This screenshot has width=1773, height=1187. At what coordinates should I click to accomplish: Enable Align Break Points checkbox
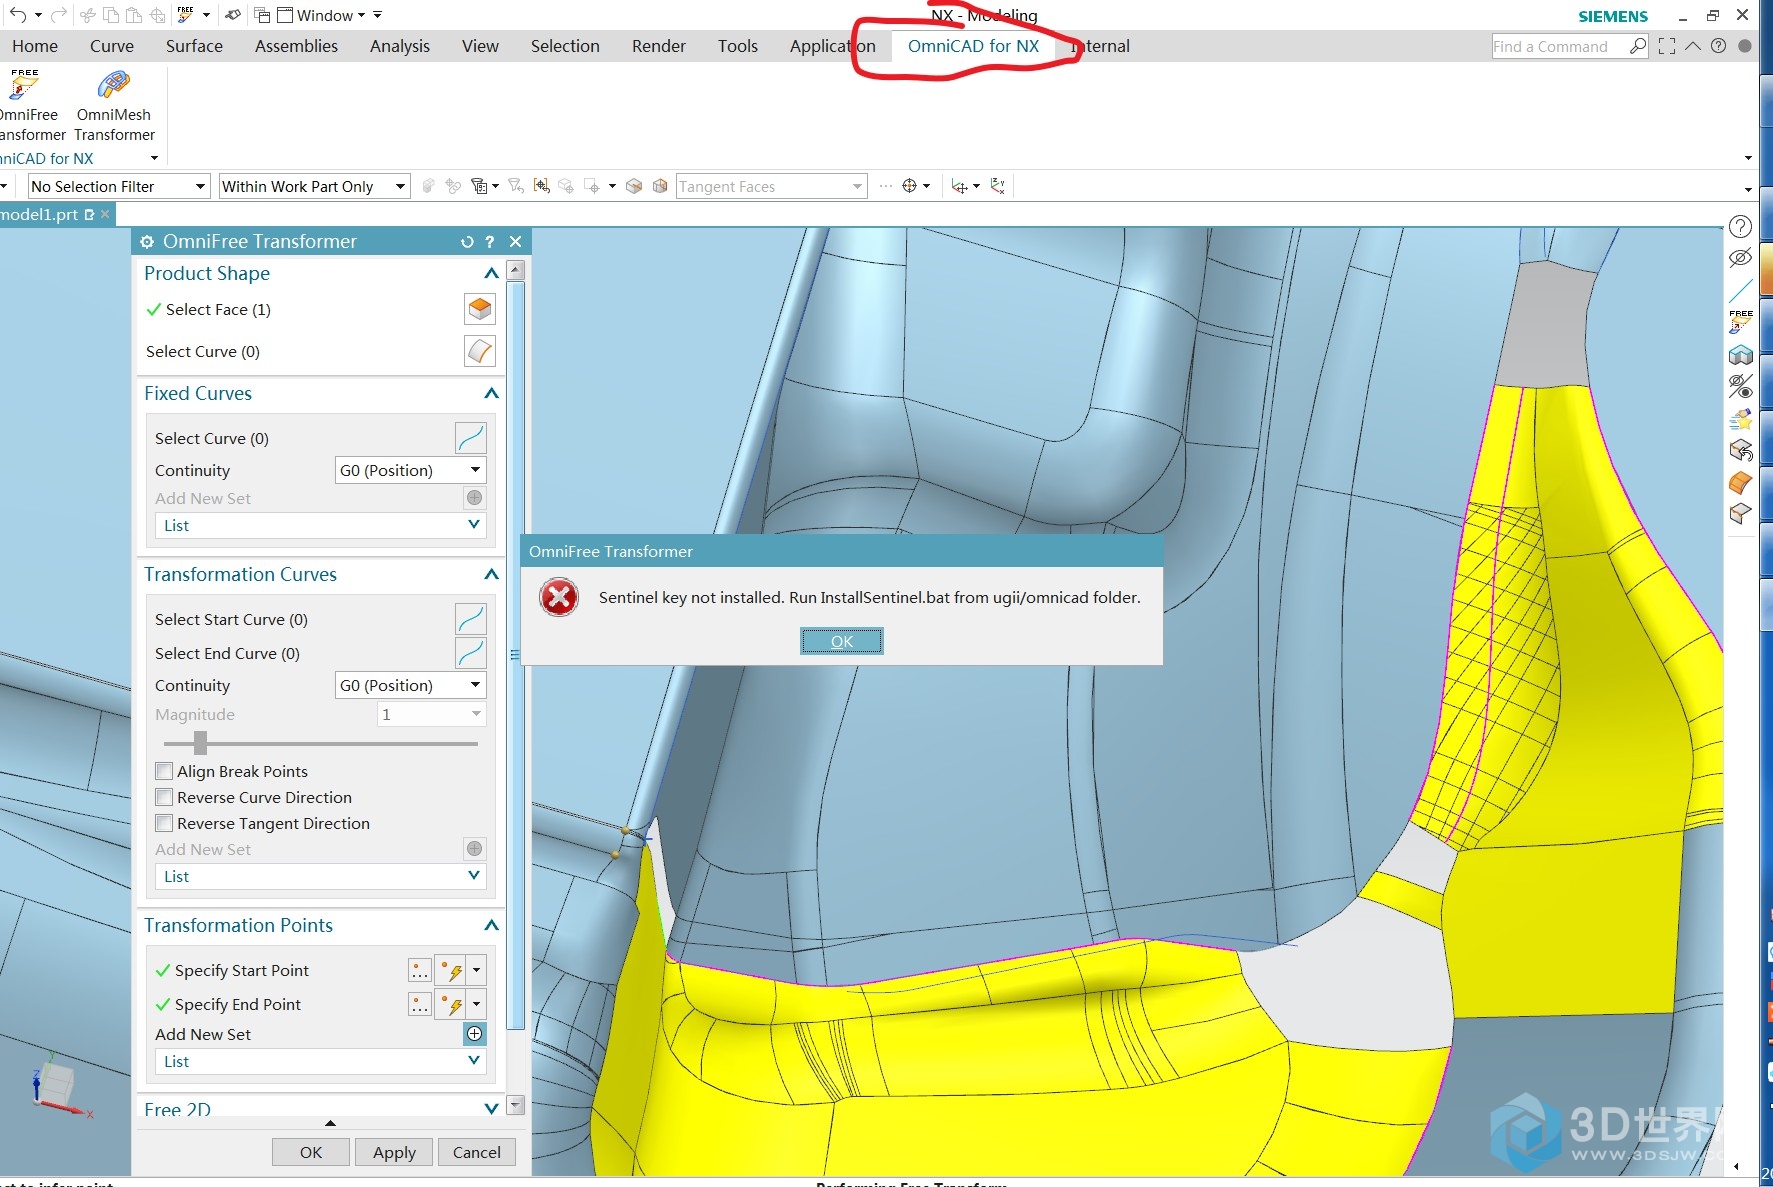pos(164,771)
